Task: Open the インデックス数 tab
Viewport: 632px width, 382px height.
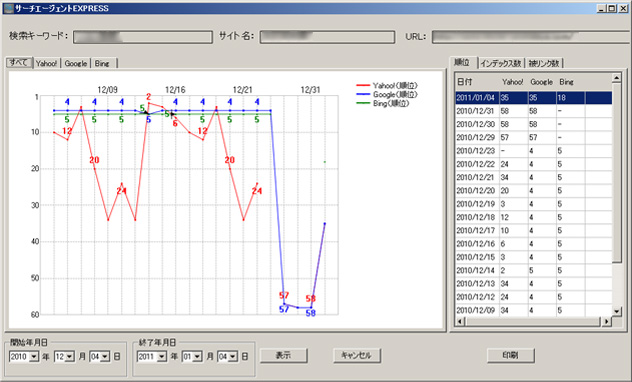Action: point(501,63)
